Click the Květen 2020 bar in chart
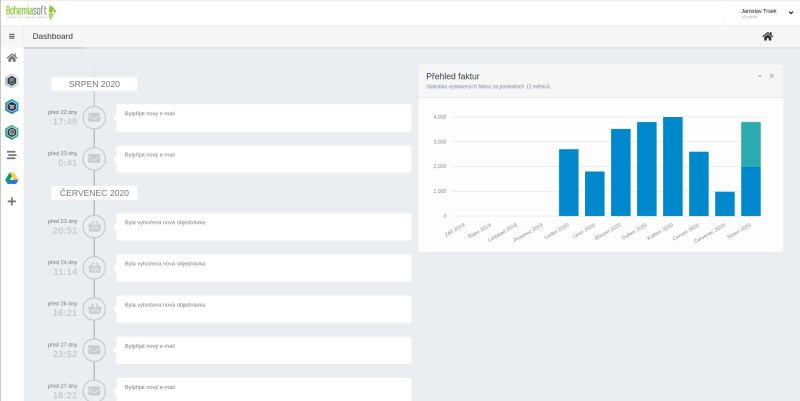Viewport: 800px width, 401px height. coord(673,166)
